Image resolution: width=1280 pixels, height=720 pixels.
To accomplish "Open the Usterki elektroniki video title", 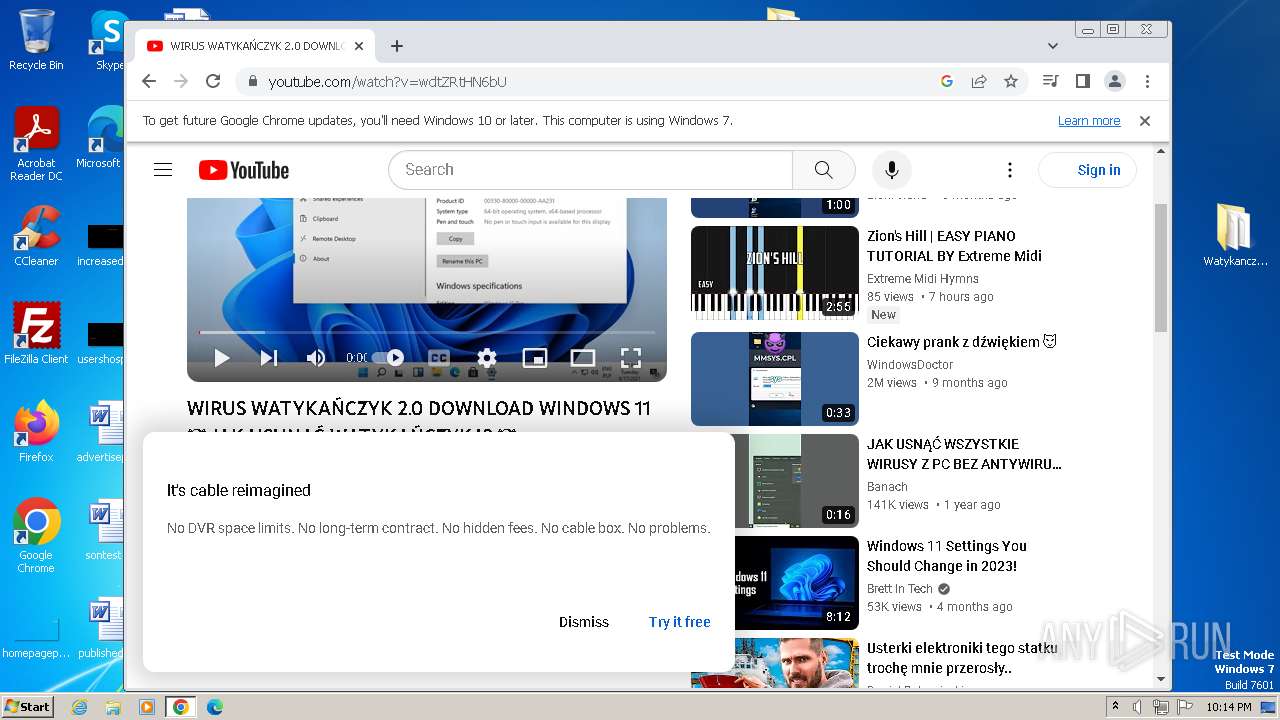I will pos(962,658).
